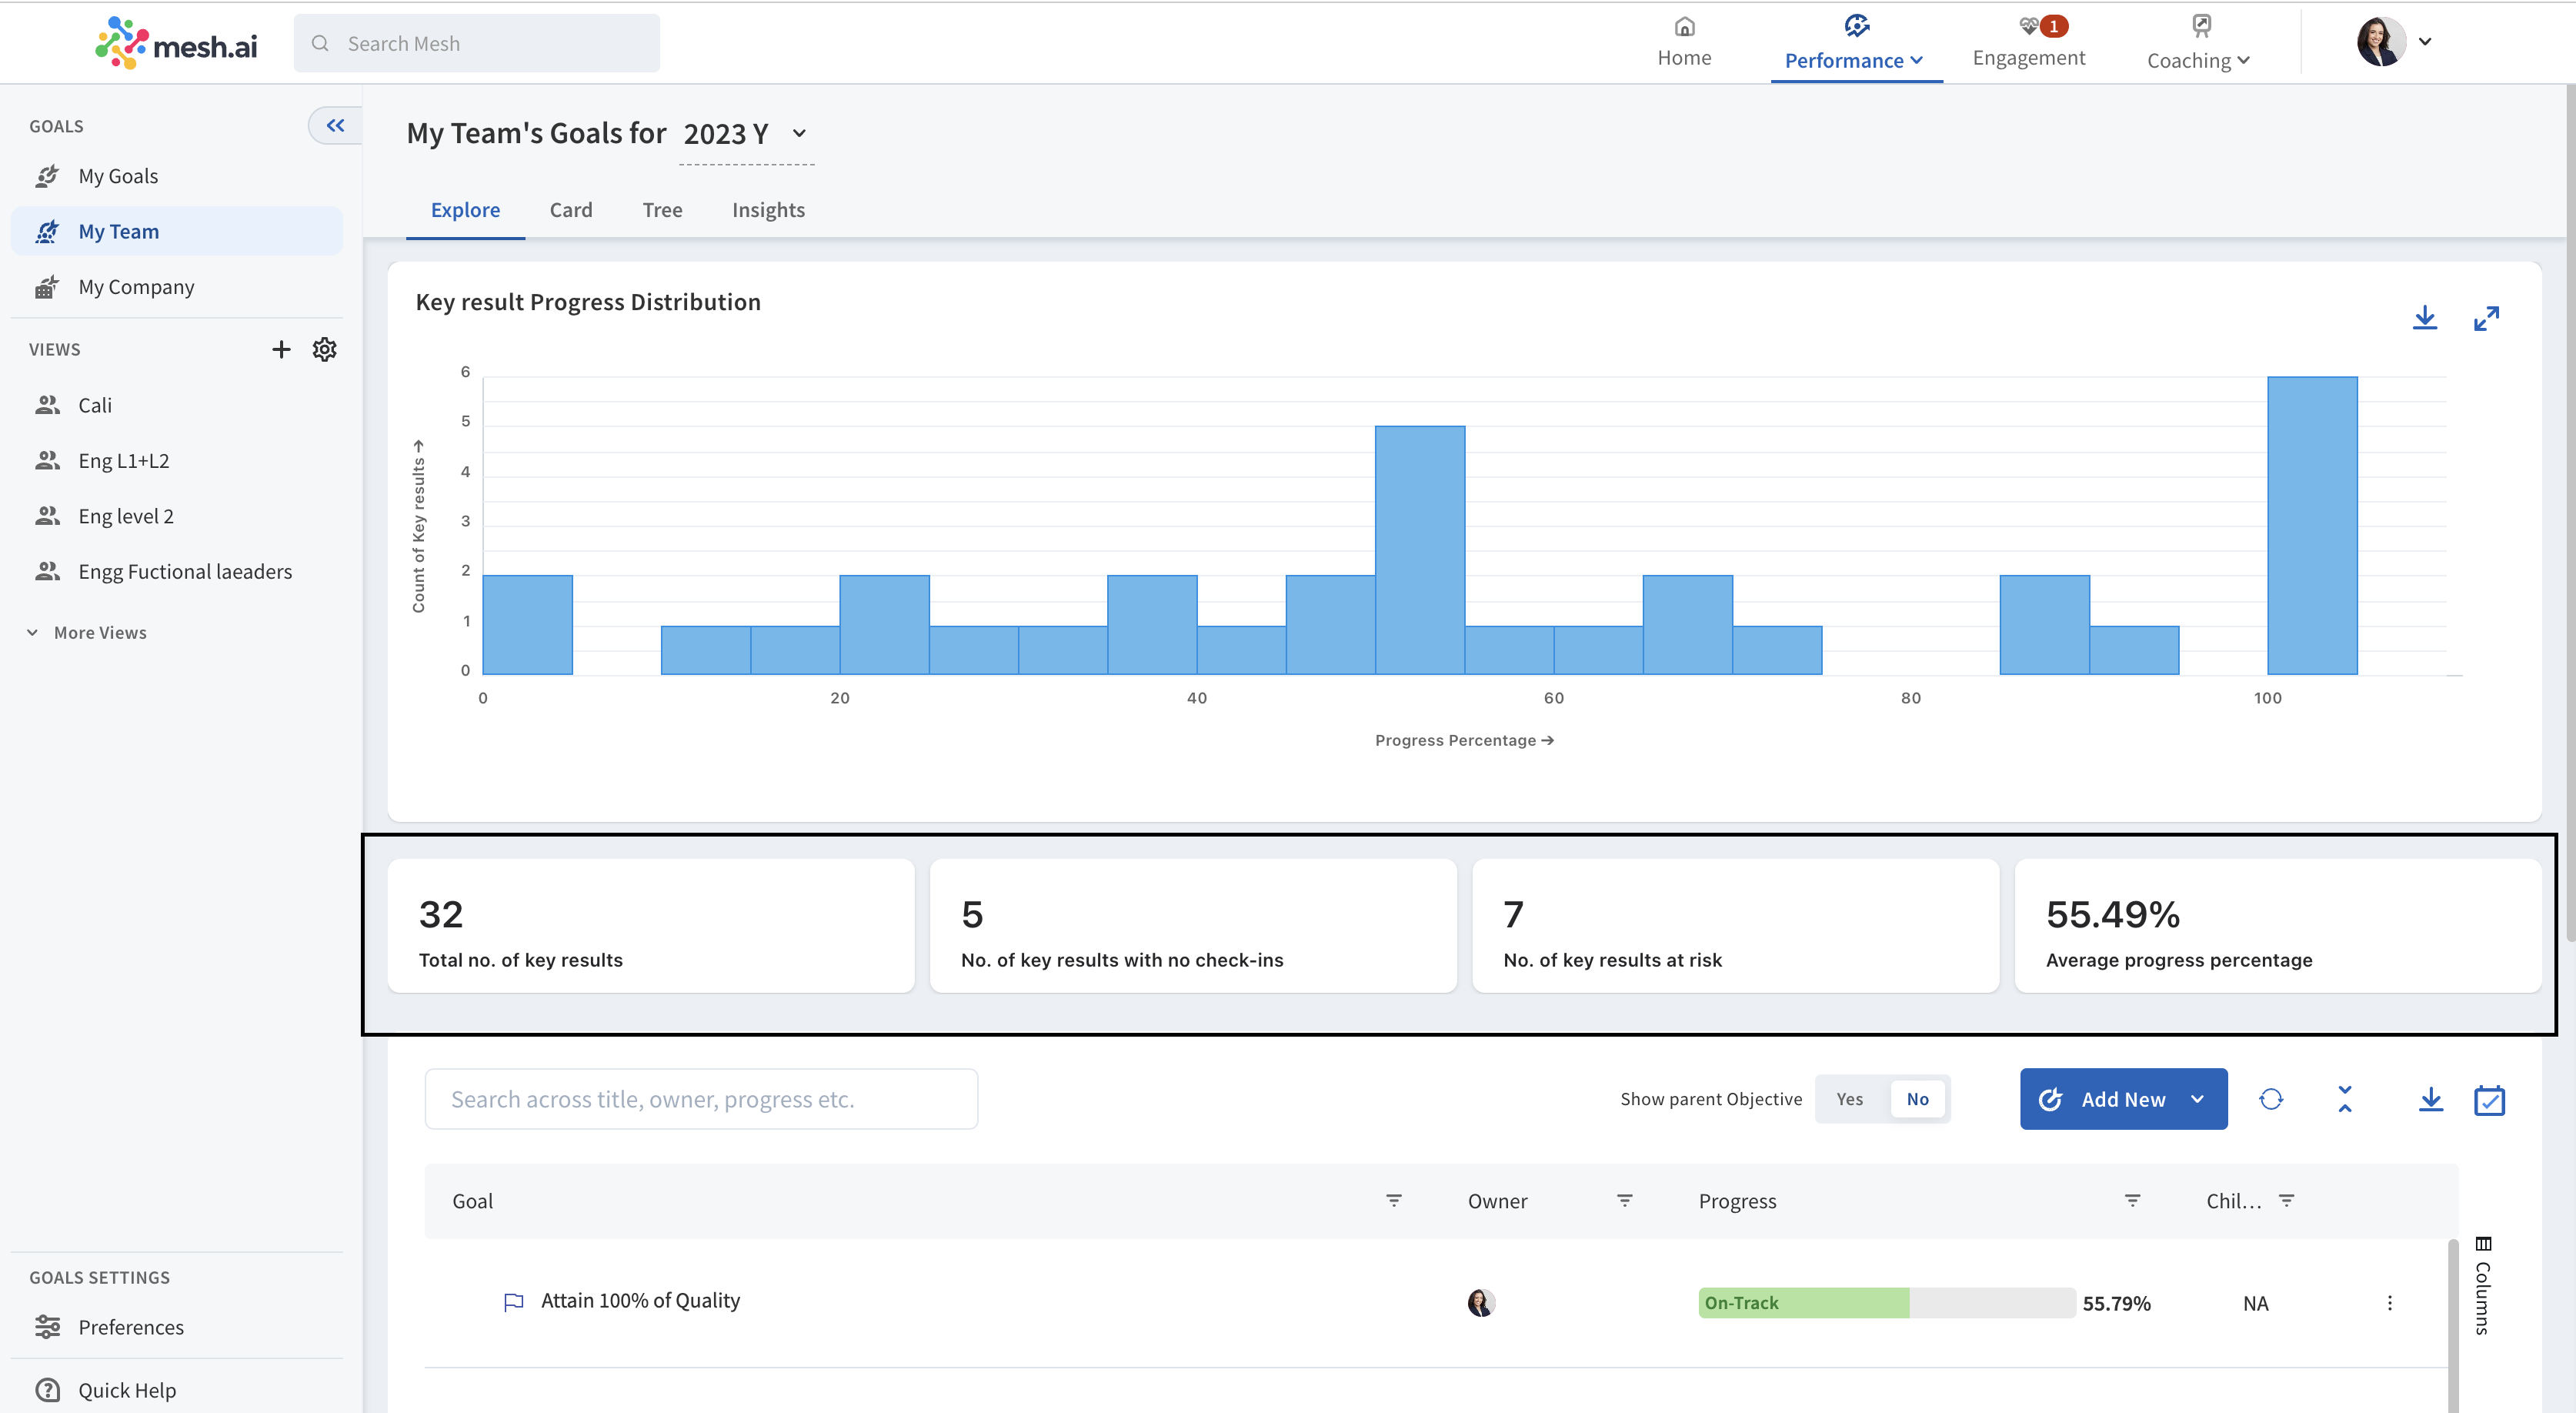The image size is (2576, 1413).
Task: Open the Attain 100% of Quality goal
Action: (x=640, y=1301)
